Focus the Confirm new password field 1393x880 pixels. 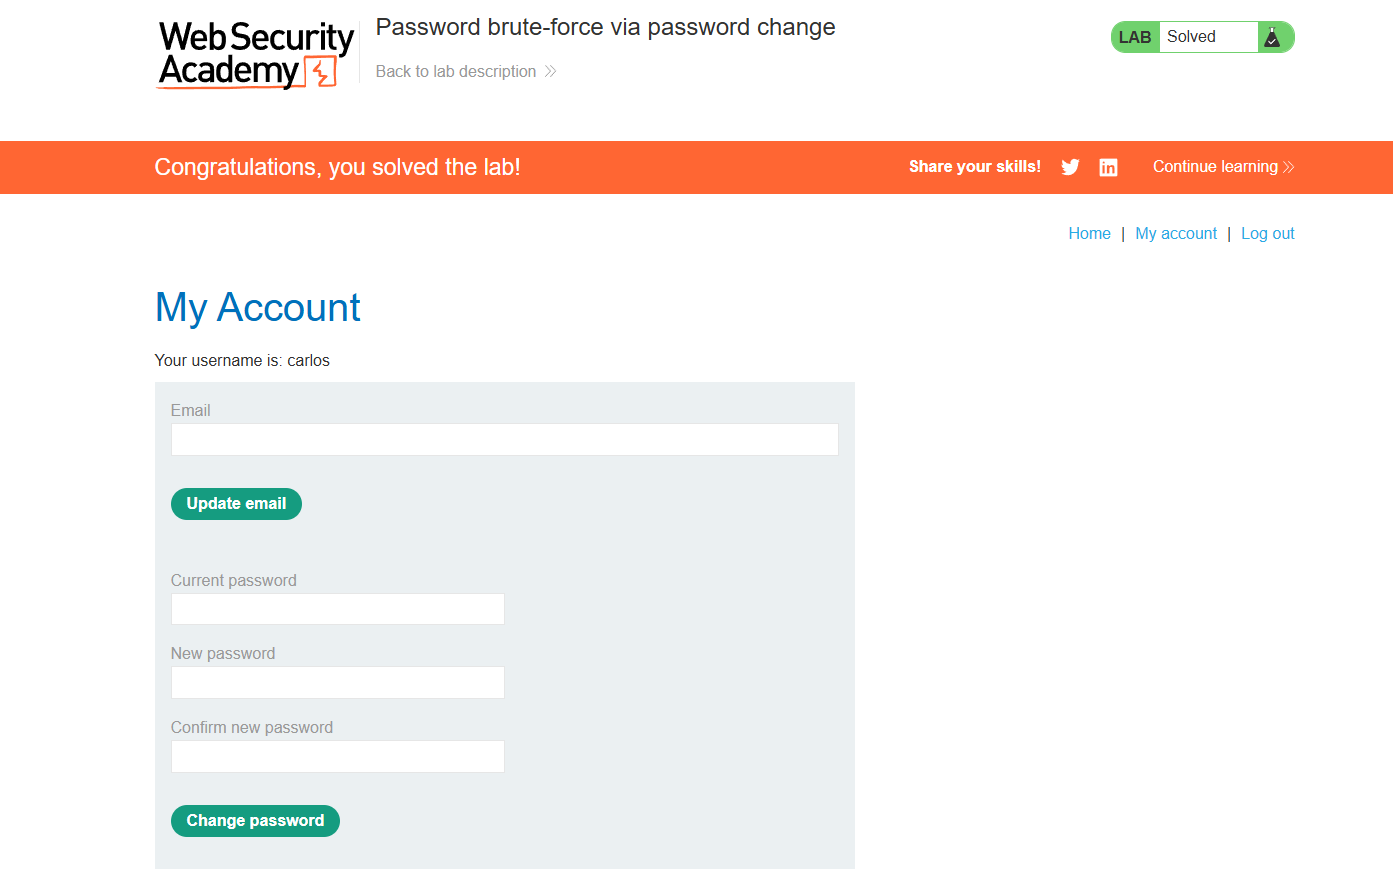337,757
